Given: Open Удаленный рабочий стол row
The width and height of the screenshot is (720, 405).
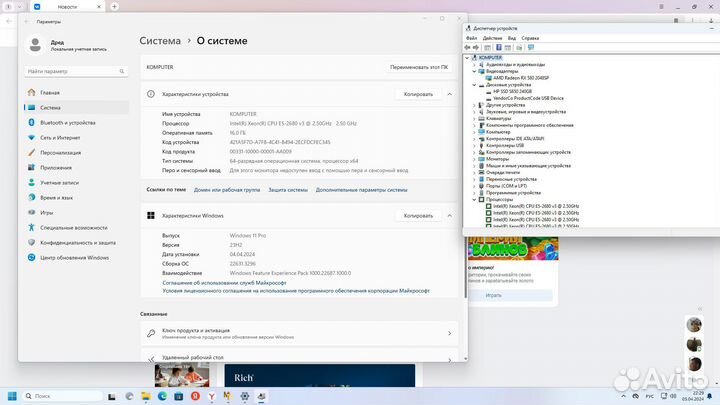Looking at the screenshot, I should click(299, 356).
